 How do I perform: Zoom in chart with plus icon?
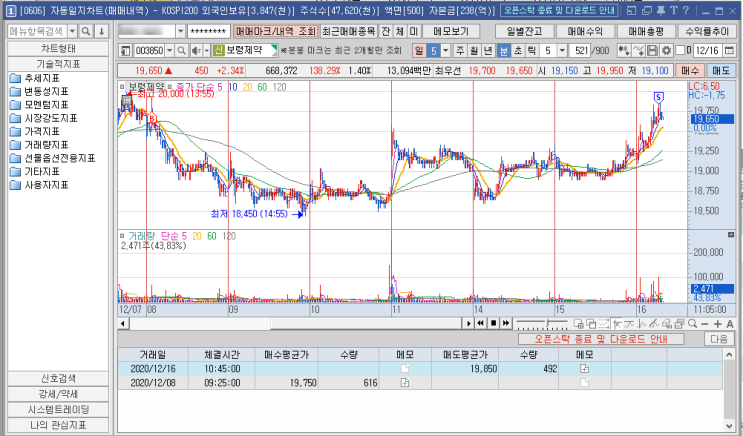pyautogui.click(x=717, y=324)
